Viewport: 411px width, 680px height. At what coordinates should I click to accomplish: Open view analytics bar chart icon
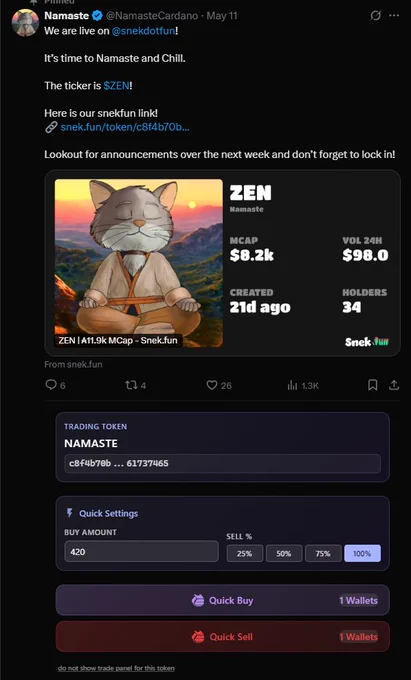[292, 385]
